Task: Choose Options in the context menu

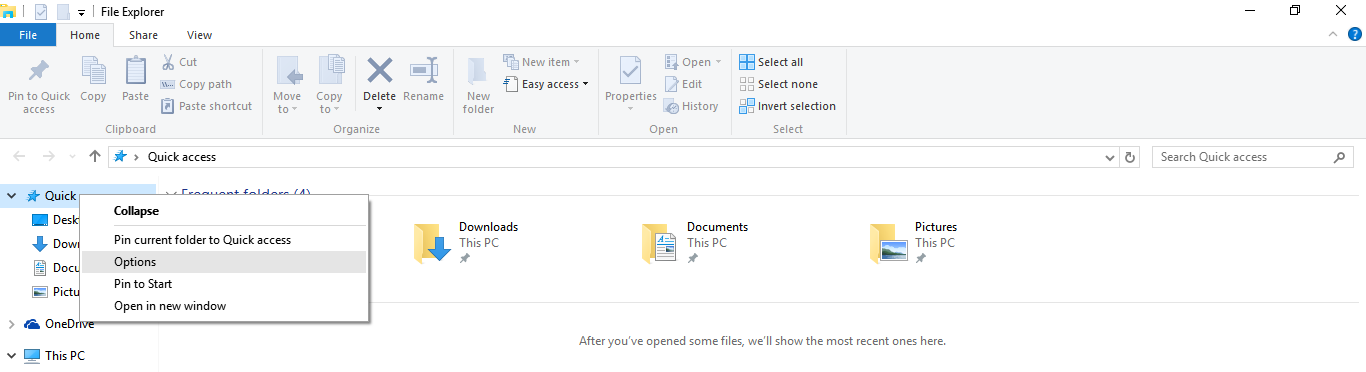Action: click(225, 262)
